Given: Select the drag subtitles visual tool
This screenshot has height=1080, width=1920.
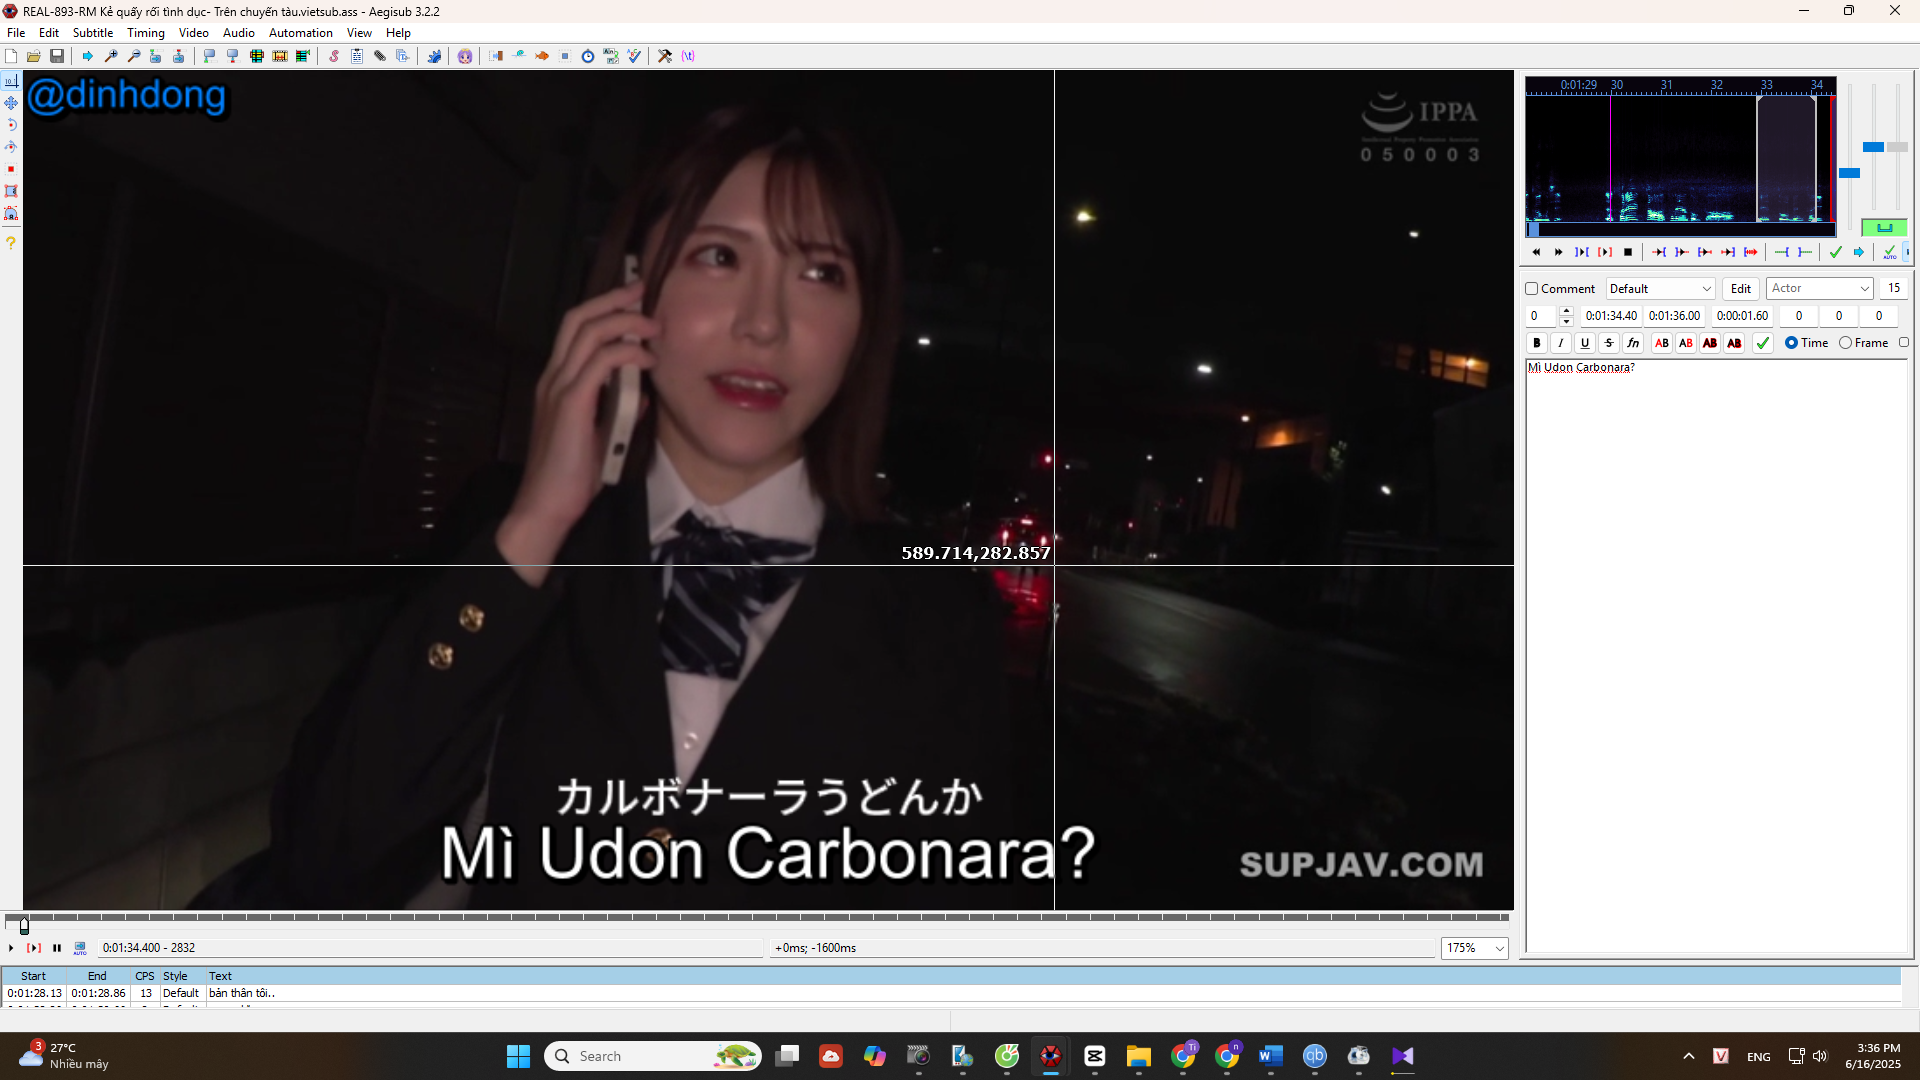Looking at the screenshot, I should point(11,103).
